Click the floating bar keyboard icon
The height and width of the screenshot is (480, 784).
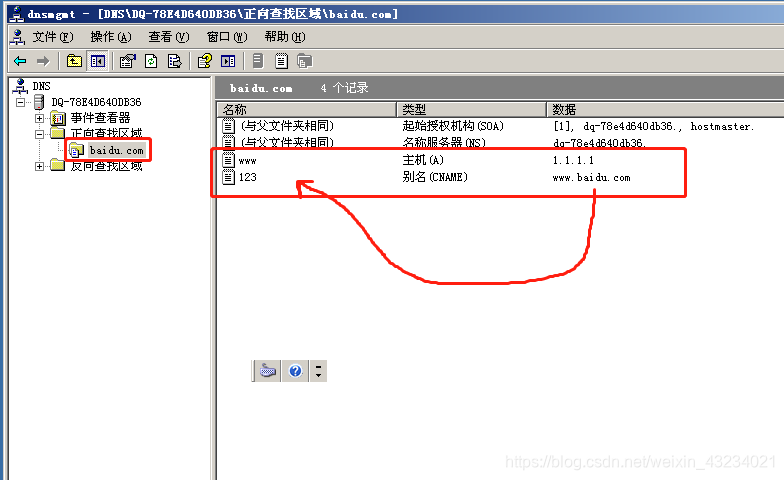coord(268,371)
